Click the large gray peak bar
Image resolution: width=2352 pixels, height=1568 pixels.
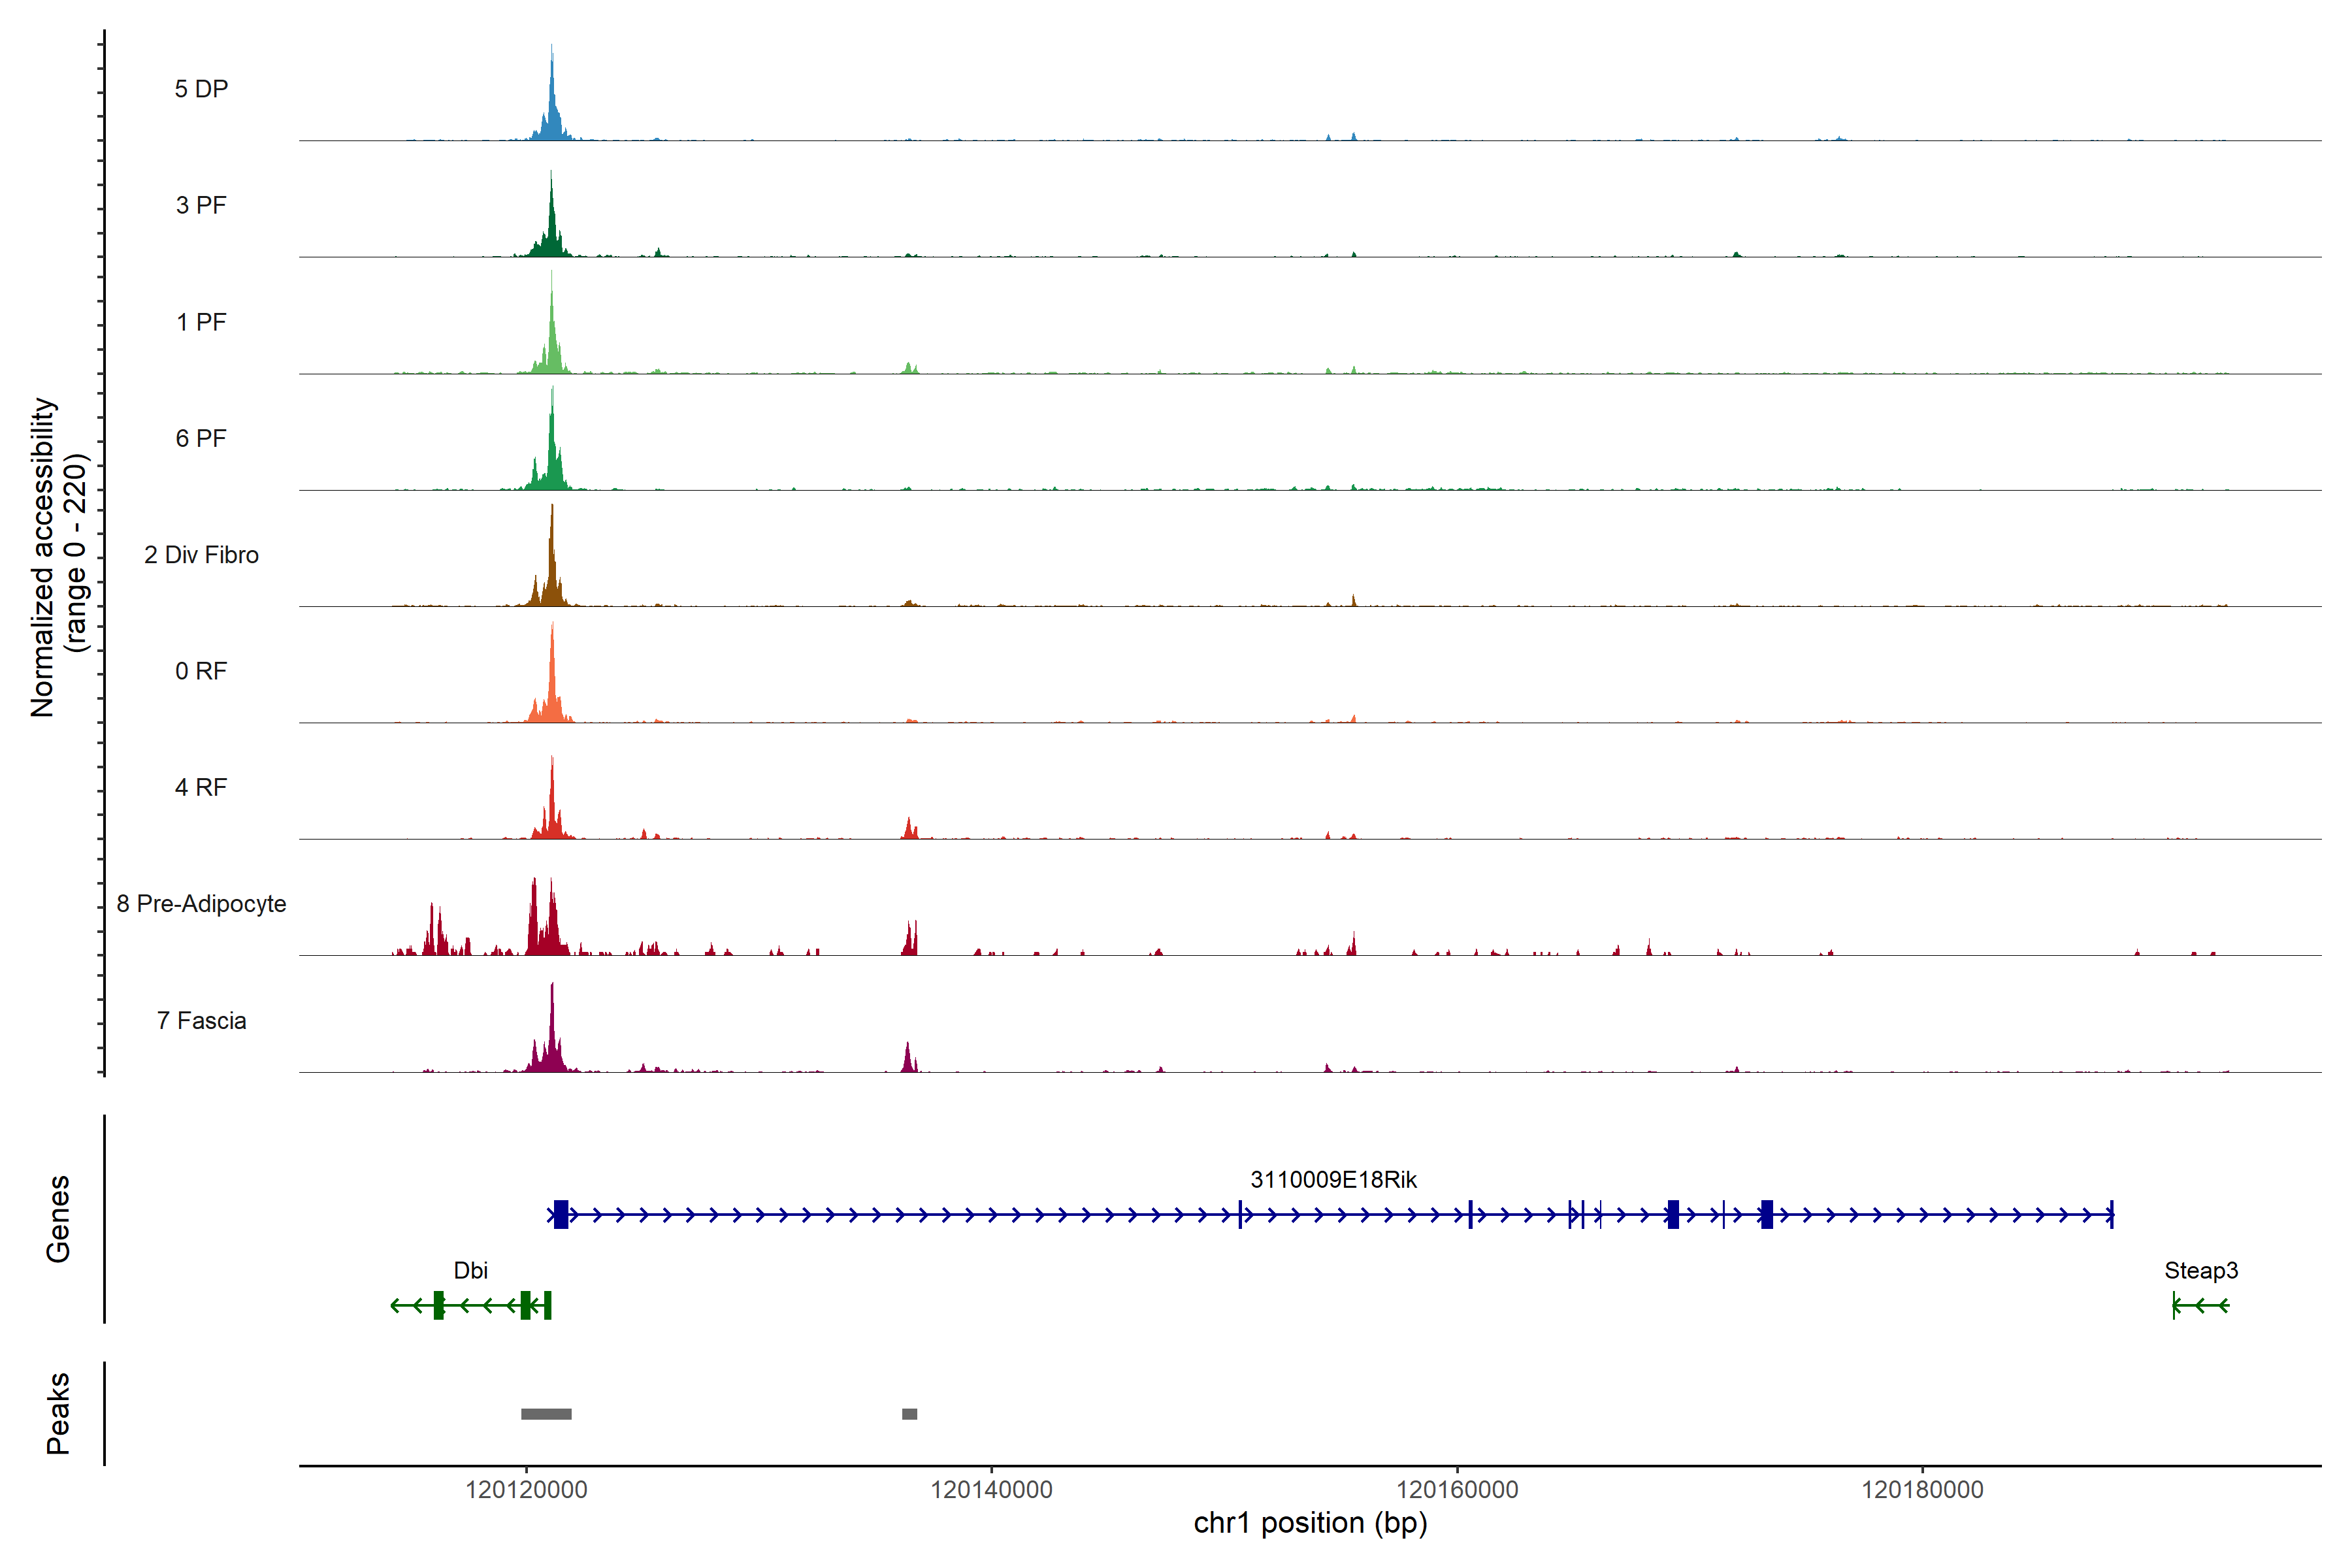[546, 1414]
